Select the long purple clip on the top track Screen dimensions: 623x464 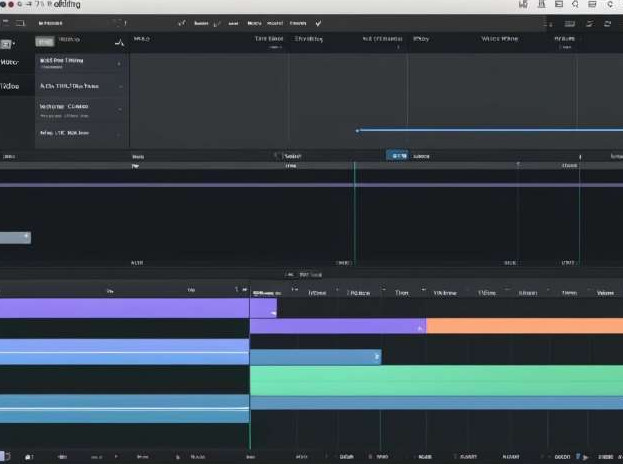(x=124, y=308)
